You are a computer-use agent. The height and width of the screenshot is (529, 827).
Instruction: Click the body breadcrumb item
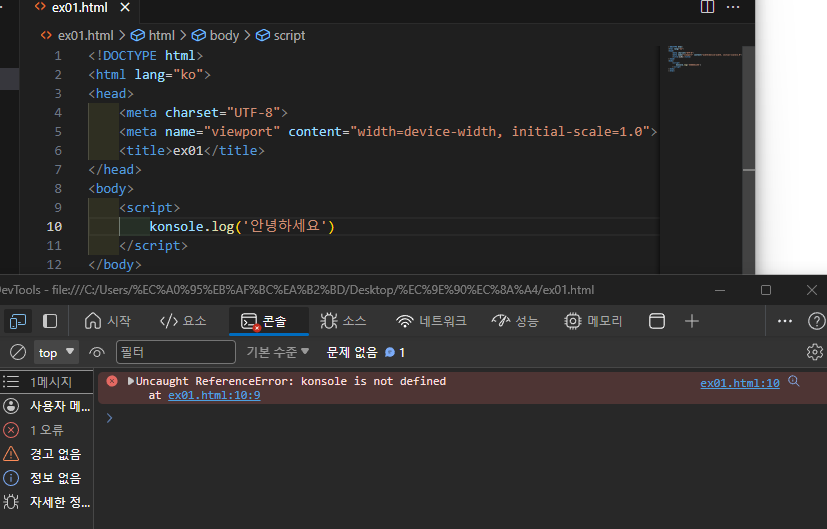pos(215,35)
